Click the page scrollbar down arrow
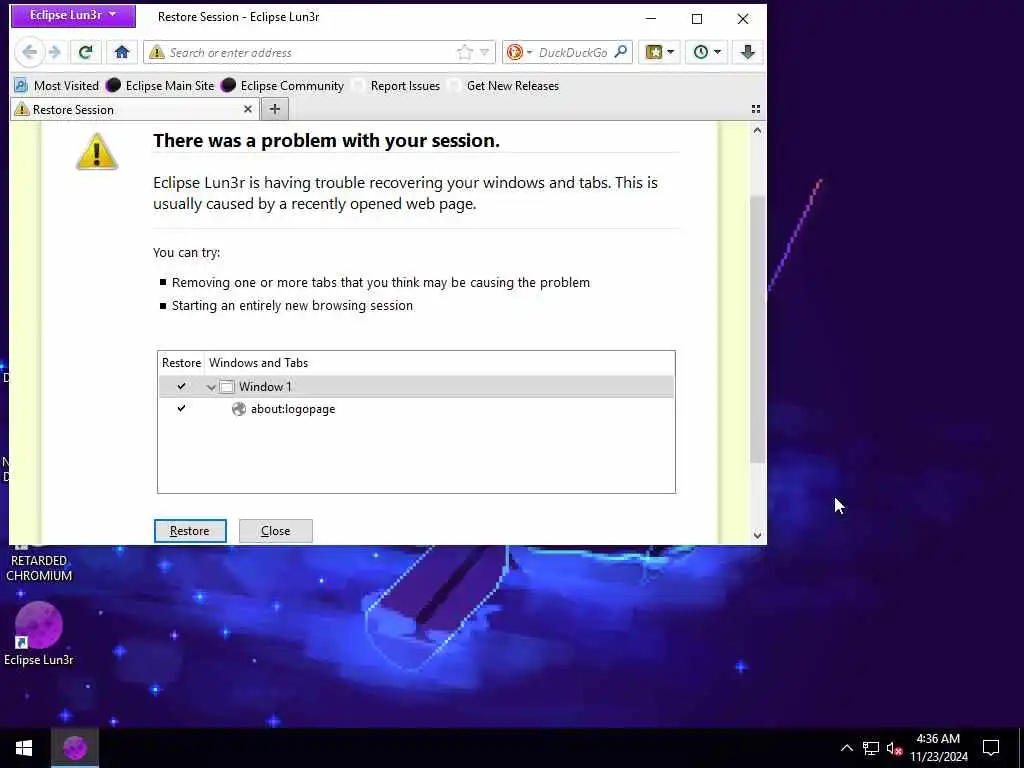1024x768 pixels. pyautogui.click(x=757, y=535)
